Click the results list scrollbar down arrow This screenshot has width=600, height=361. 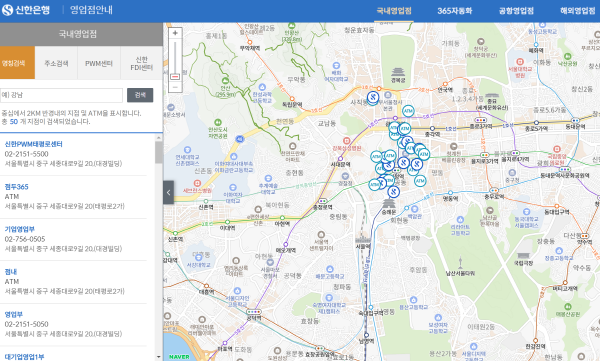(158, 357)
